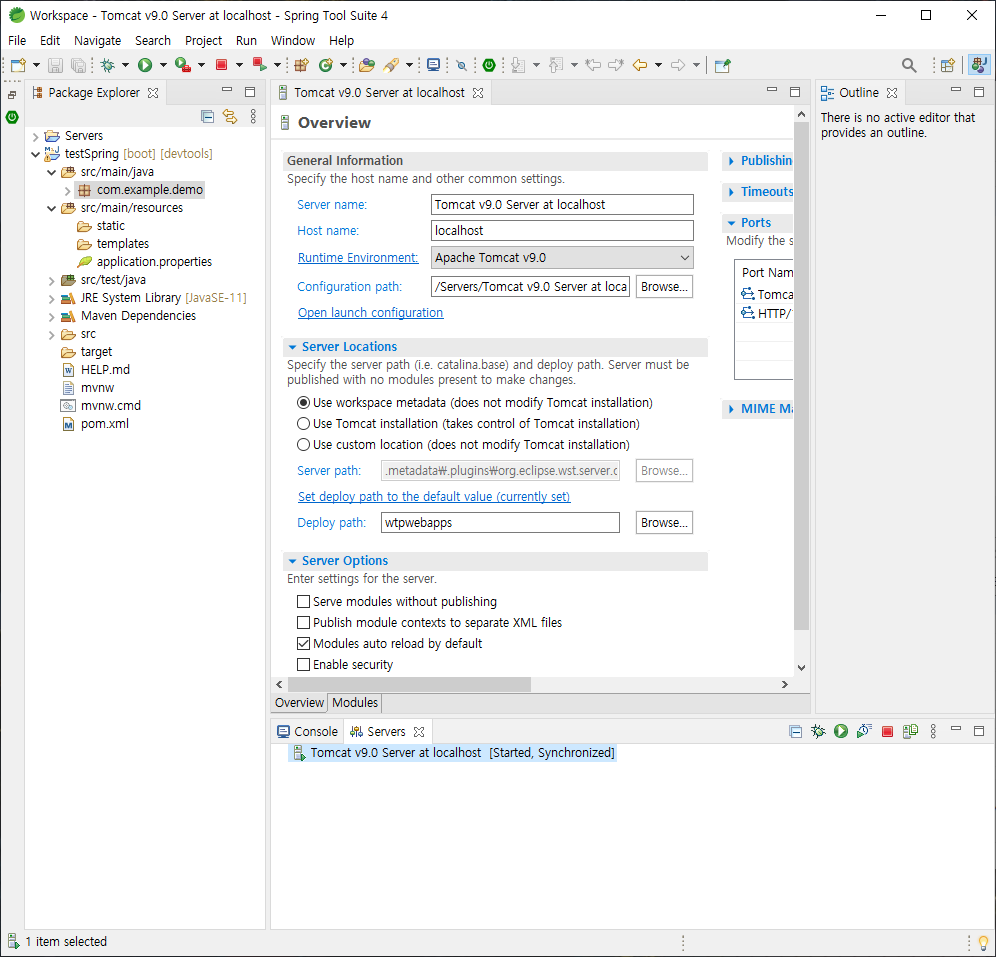Open the Navigate menu

[97, 41]
